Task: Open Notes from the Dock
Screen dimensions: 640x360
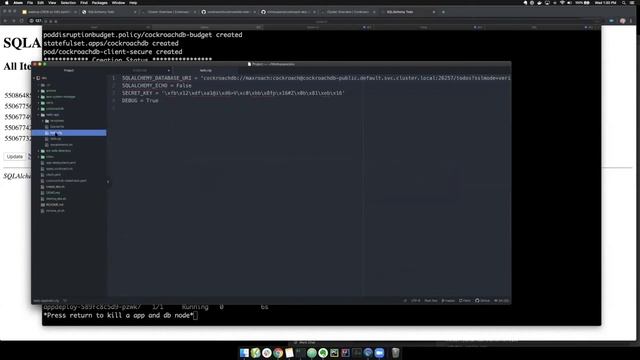Action: click(289, 353)
